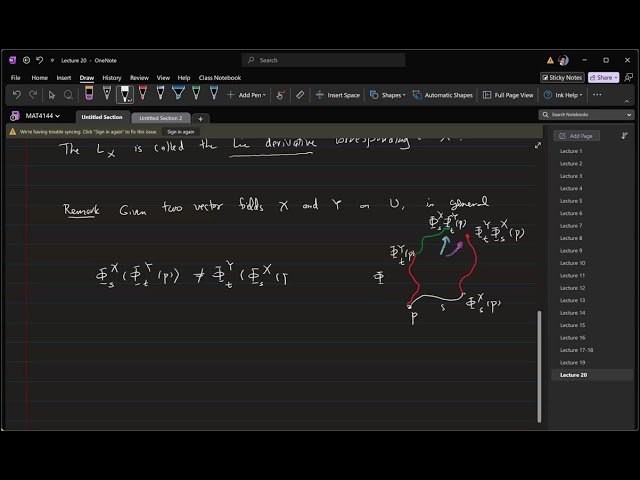Click Add Page button
Image resolution: width=640 pixels, height=480 pixels.
click(576, 136)
